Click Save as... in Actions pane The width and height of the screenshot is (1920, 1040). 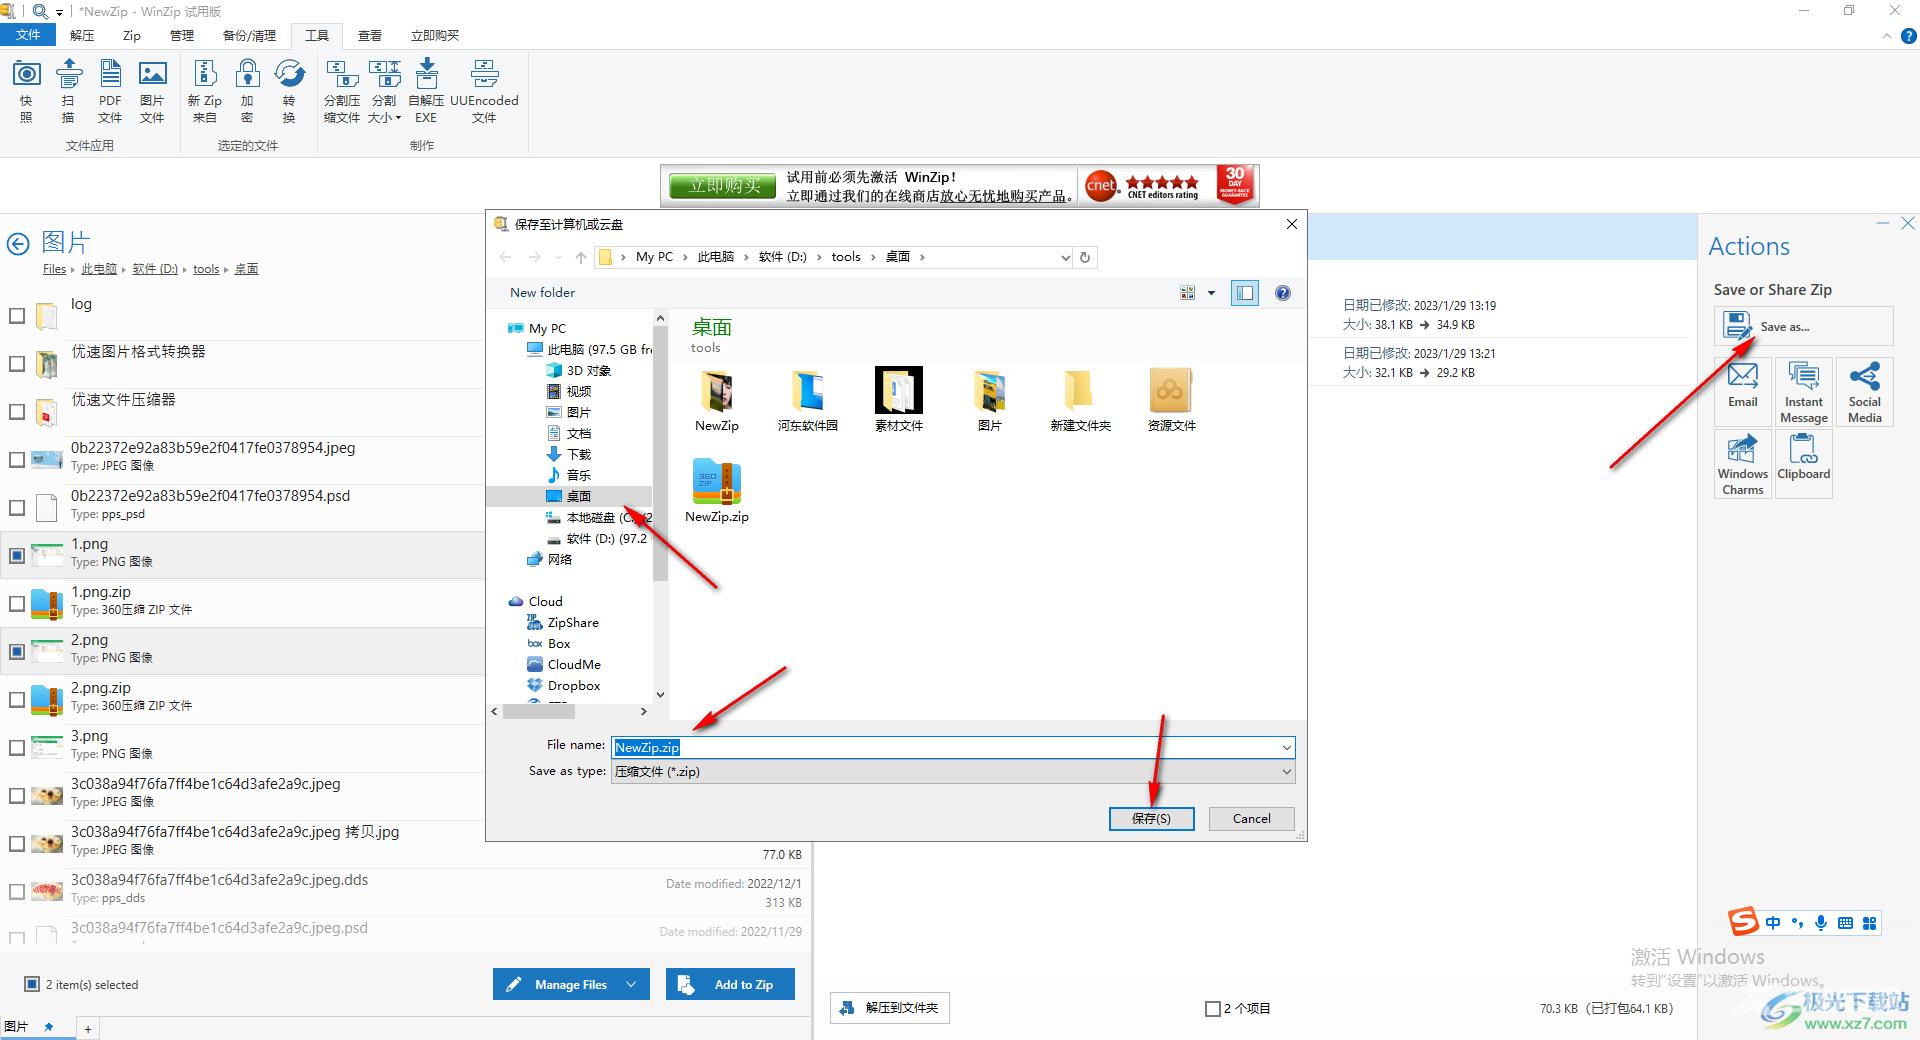(x=1803, y=326)
